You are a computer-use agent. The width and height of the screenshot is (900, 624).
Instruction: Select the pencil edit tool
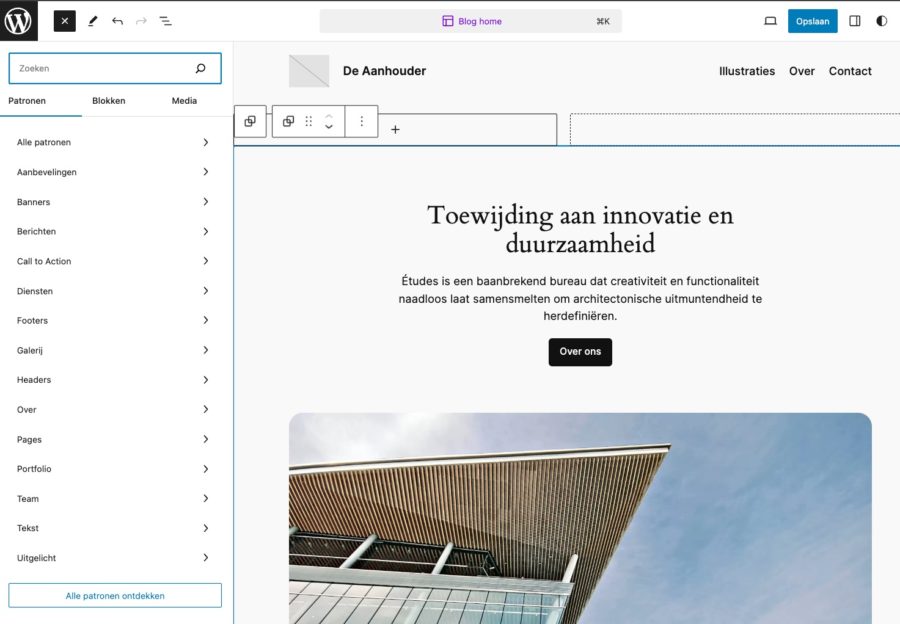pos(92,21)
